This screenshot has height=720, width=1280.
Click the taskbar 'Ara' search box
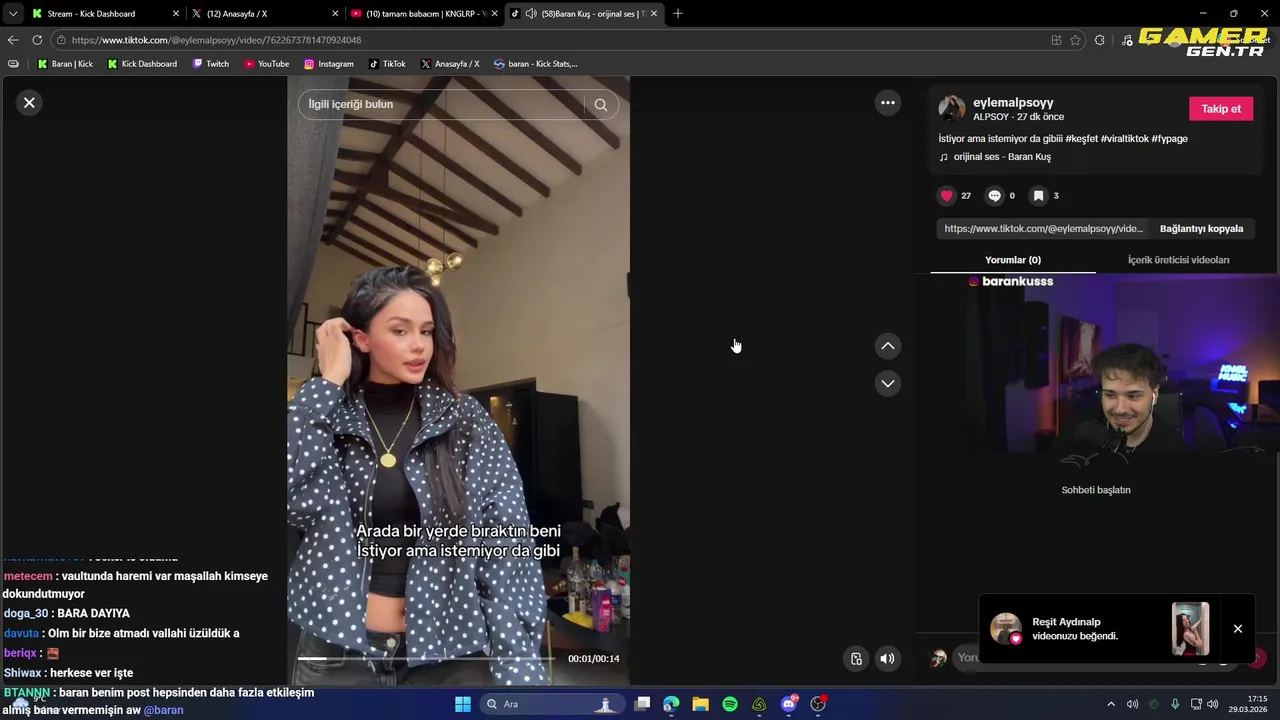(550, 704)
